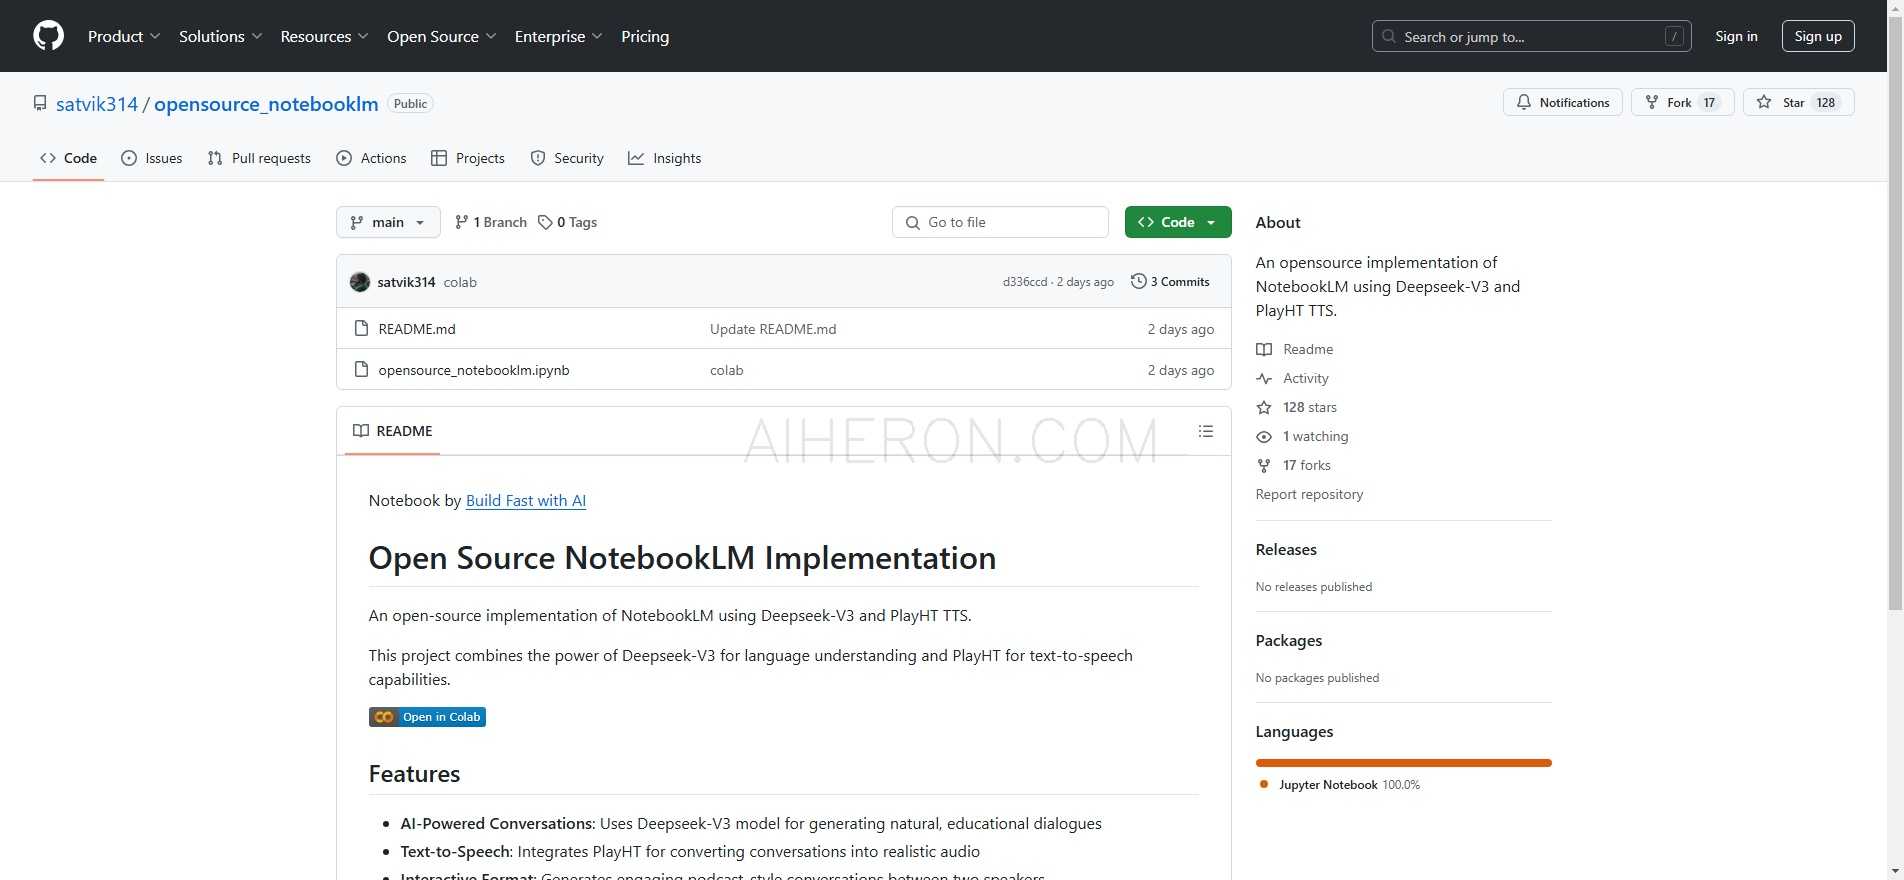This screenshot has width=1904, height=880.
Task: Open commit hash d336ccd
Action: [1025, 282]
